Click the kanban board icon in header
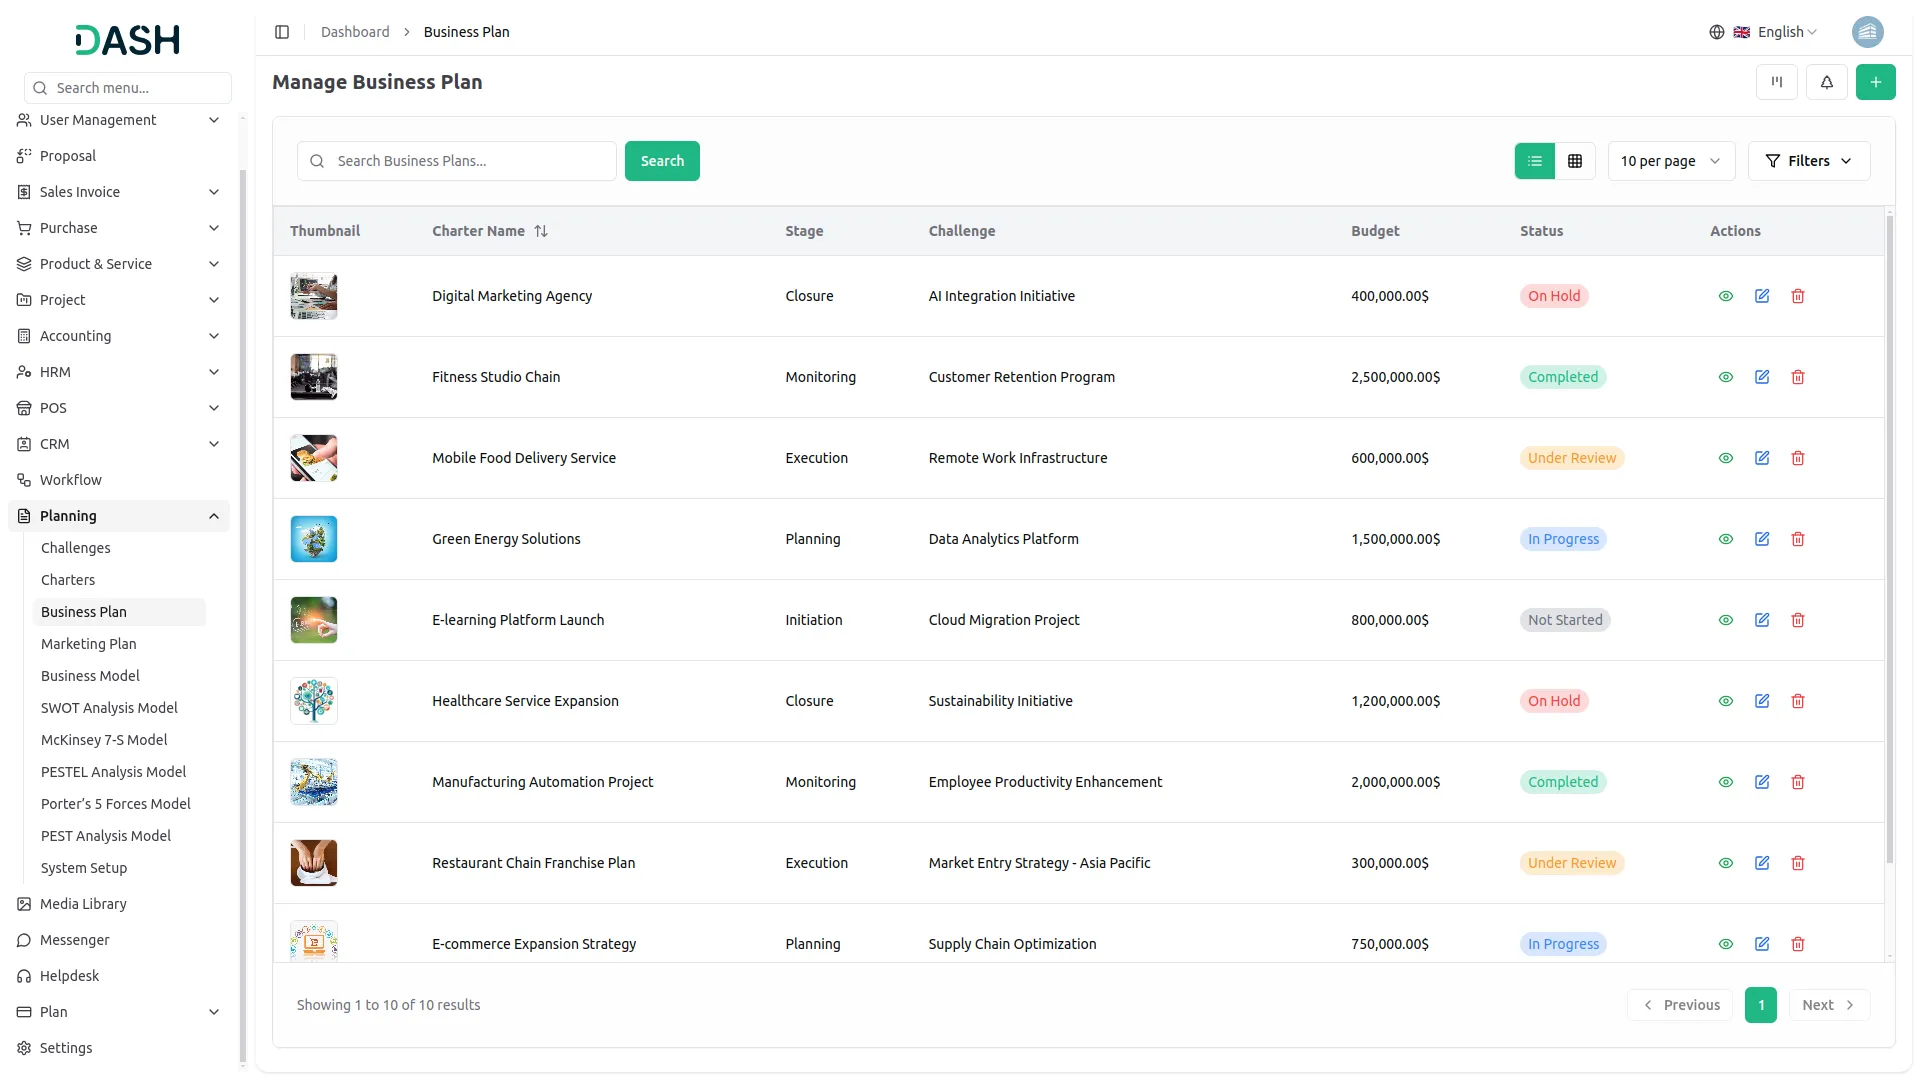The height and width of the screenshot is (1080, 1920). [1776, 82]
